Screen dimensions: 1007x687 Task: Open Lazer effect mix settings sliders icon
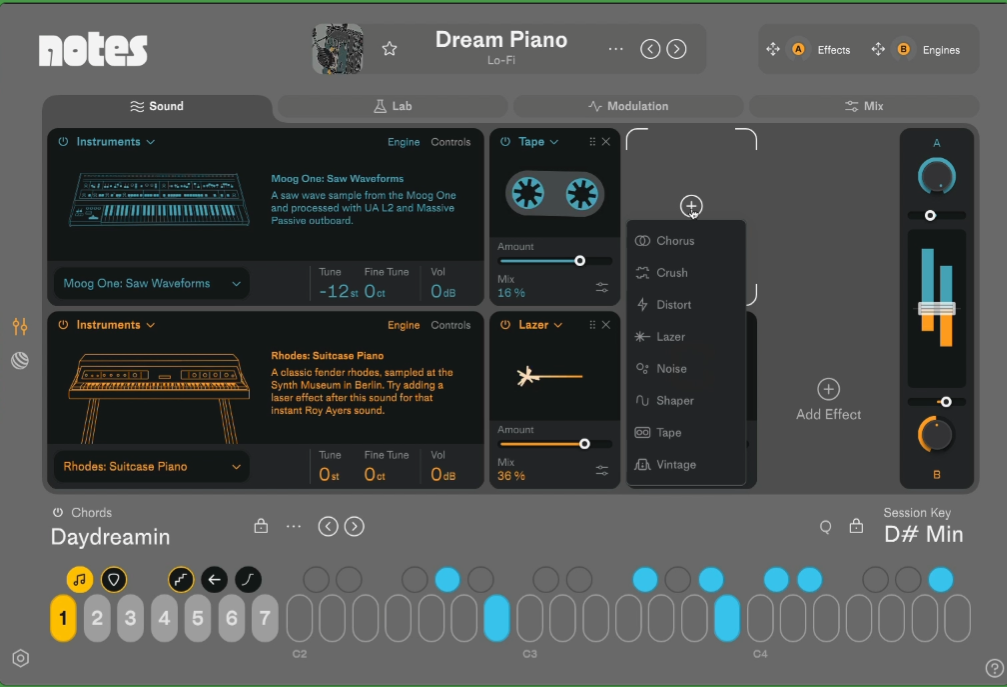pos(602,471)
